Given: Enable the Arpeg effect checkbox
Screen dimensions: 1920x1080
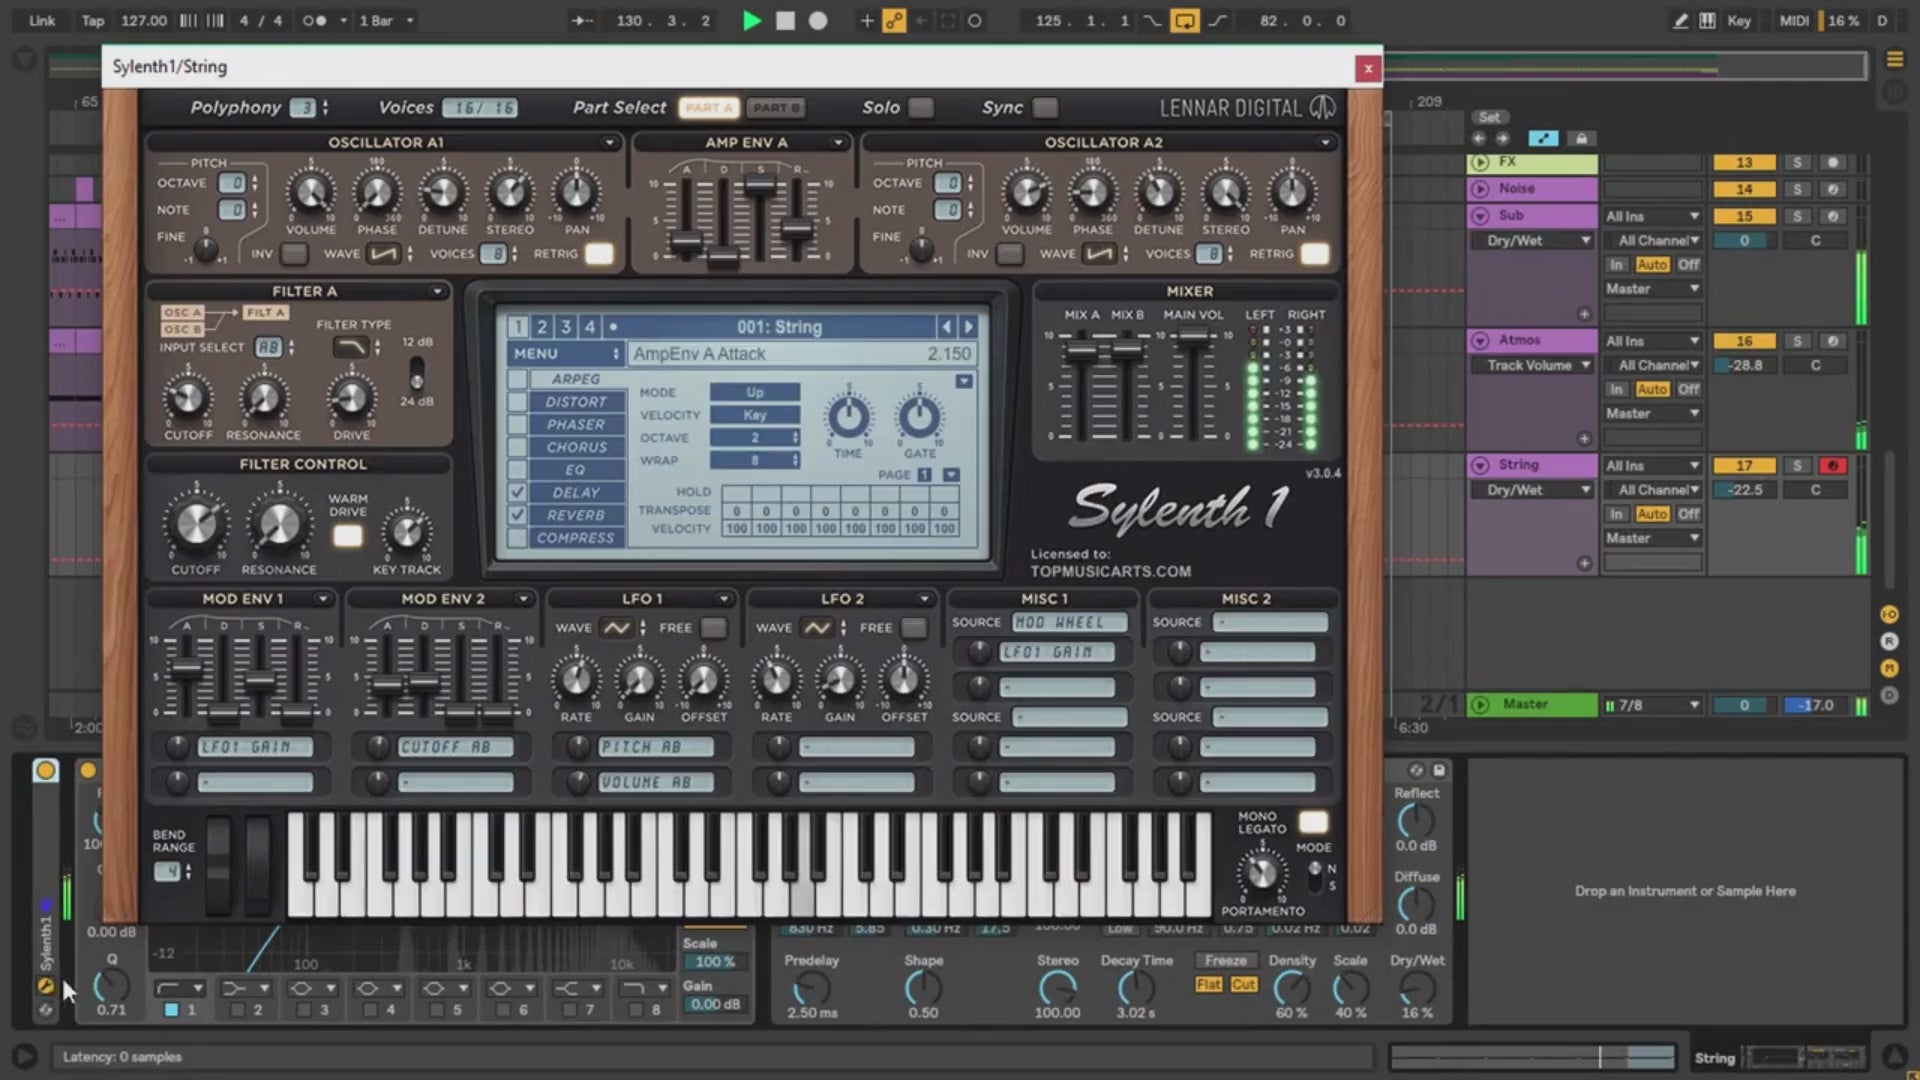Looking at the screenshot, I should point(517,379).
